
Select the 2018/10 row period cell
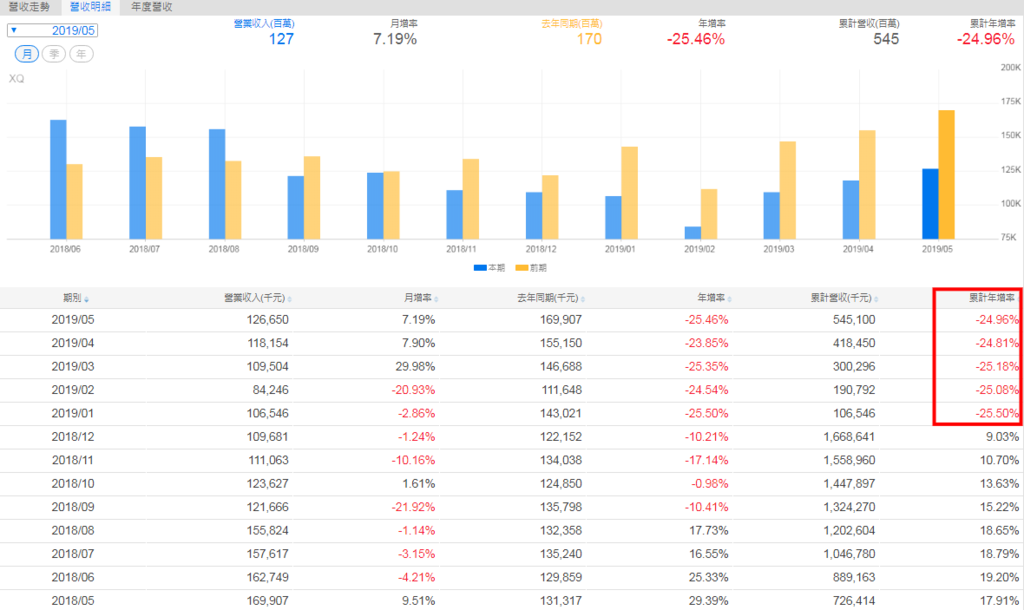point(72,484)
